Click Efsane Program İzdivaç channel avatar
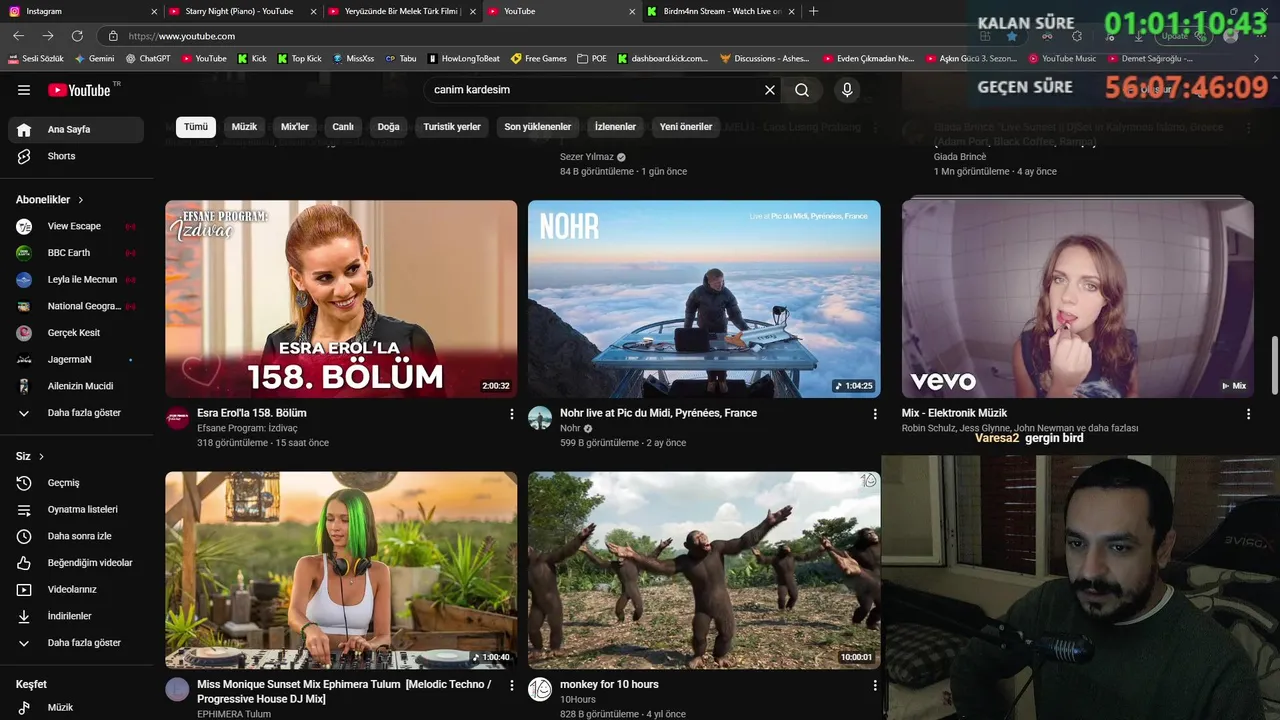Viewport: 1280px width, 720px height. pyautogui.click(x=177, y=418)
